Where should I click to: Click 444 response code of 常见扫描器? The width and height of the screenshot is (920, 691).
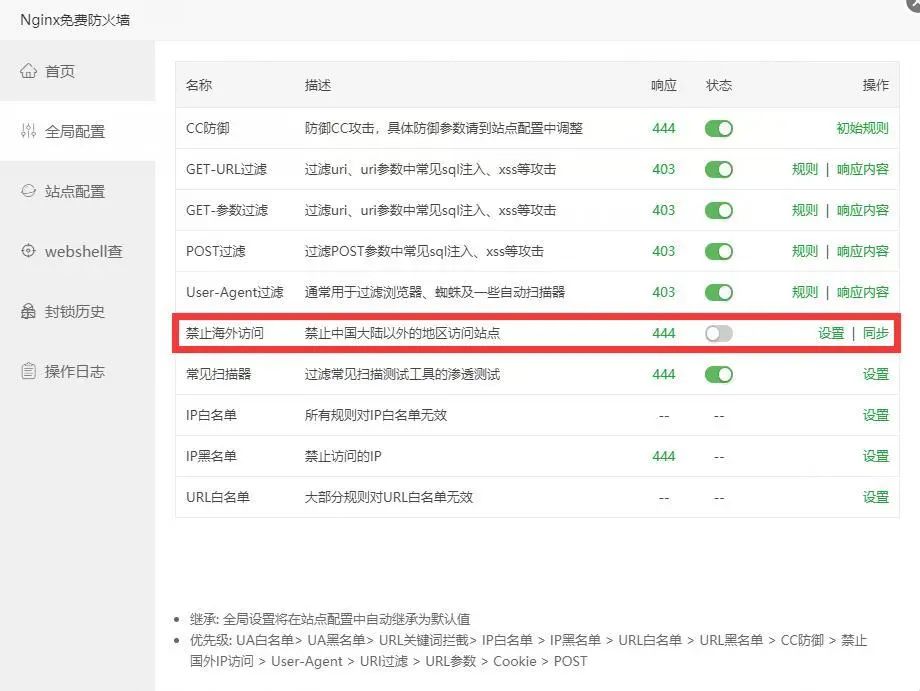664,374
